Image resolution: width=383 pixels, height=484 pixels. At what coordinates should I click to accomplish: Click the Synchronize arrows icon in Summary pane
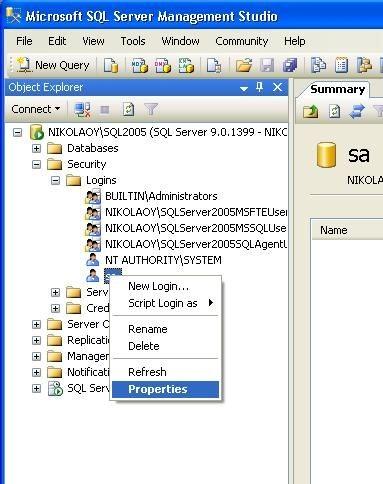pyautogui.click(x=357, y=111)
